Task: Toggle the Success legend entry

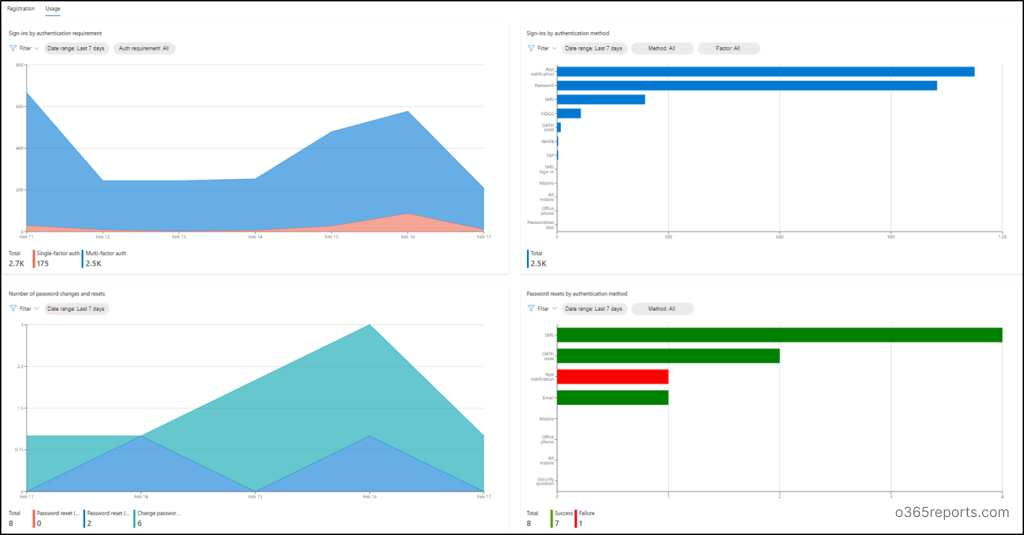Action: (x=562, y=519)
